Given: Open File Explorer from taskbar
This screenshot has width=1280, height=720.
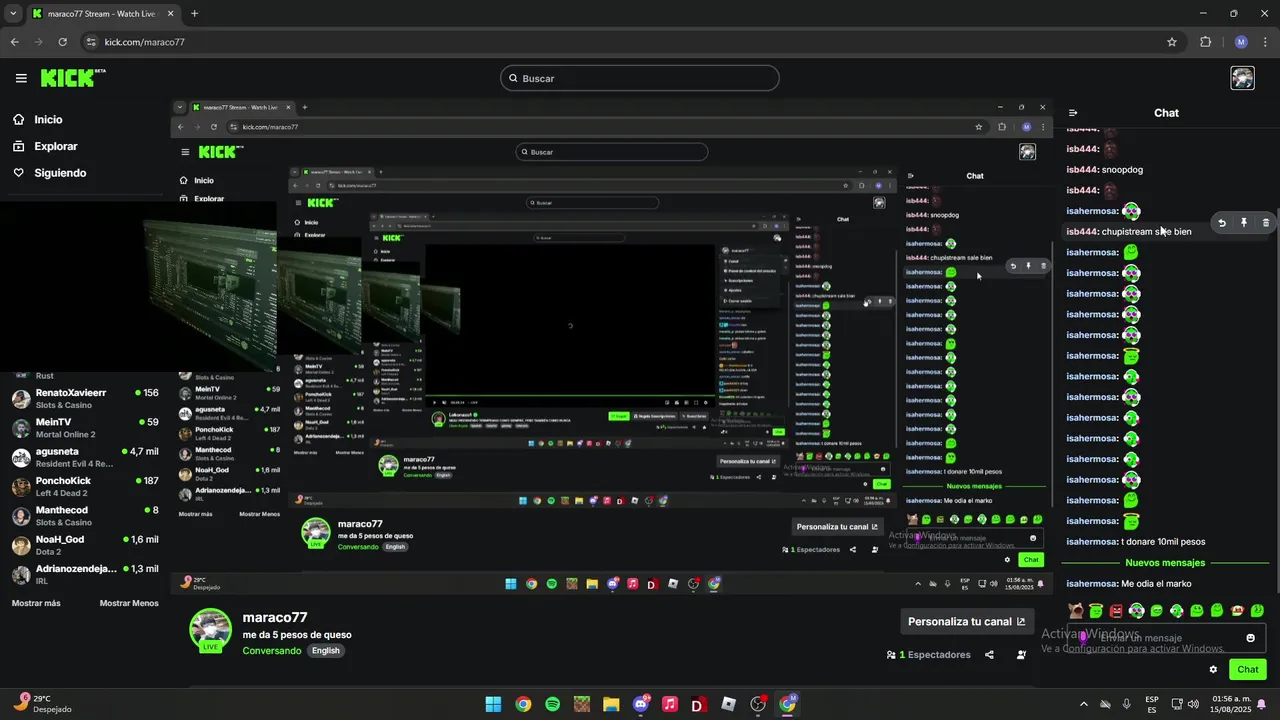Looking at the screenshot, I should [x=611, y=704].
